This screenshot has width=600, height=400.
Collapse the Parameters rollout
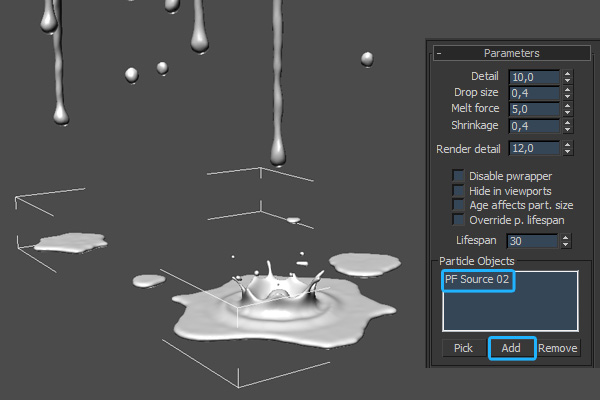[438, 53]
